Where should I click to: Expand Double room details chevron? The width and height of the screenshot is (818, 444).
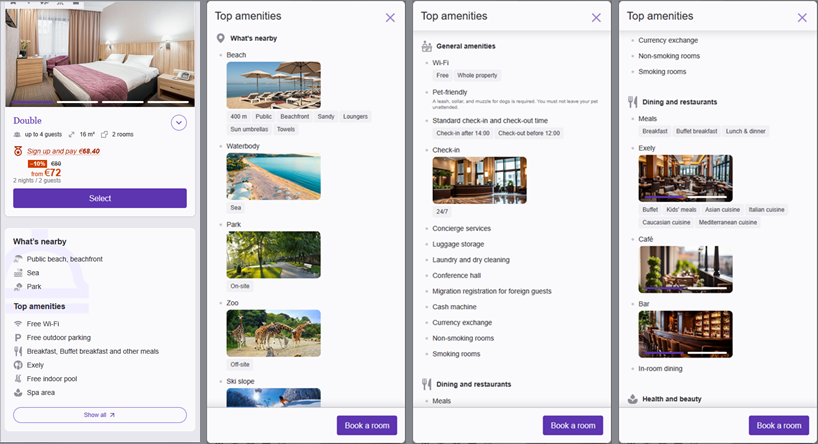179,123
